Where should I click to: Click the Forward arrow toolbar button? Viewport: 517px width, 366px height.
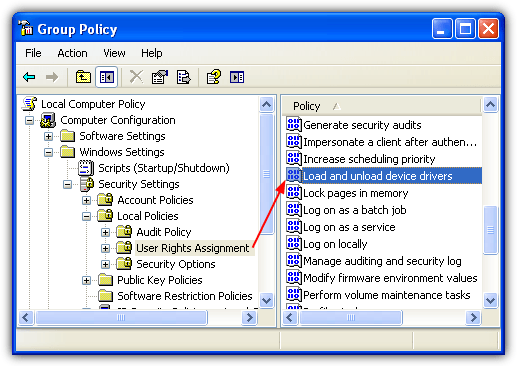[x=52, y=77]
